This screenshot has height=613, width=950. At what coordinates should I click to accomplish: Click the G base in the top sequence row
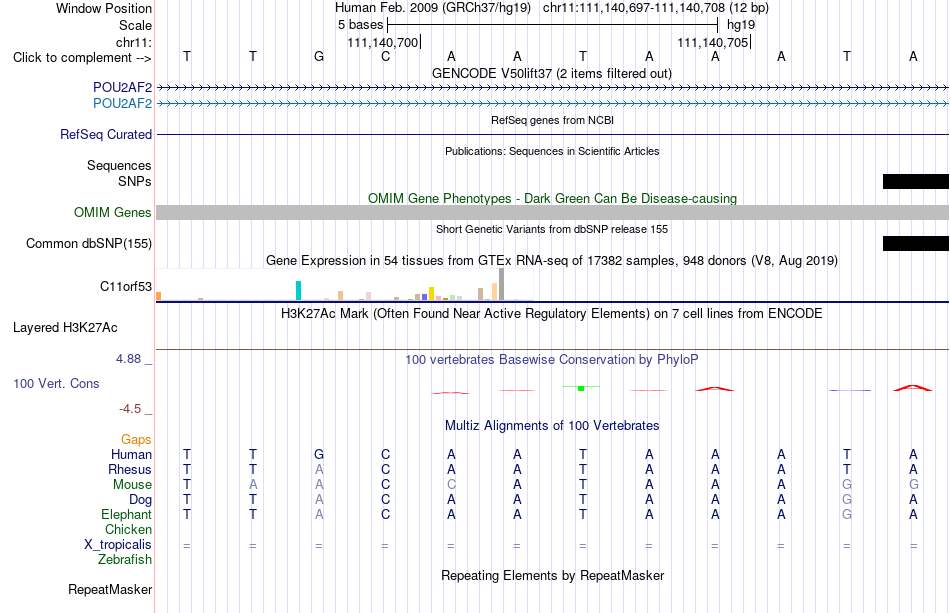pos(319,57)
